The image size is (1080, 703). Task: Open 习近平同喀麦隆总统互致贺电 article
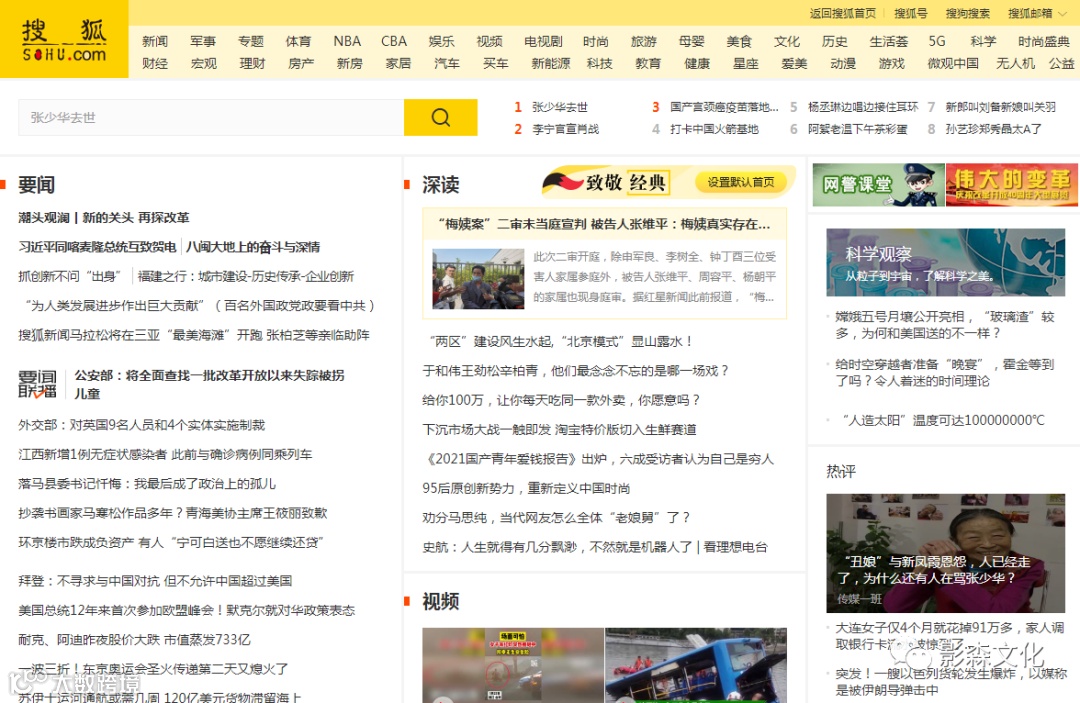tap(97, 246)
